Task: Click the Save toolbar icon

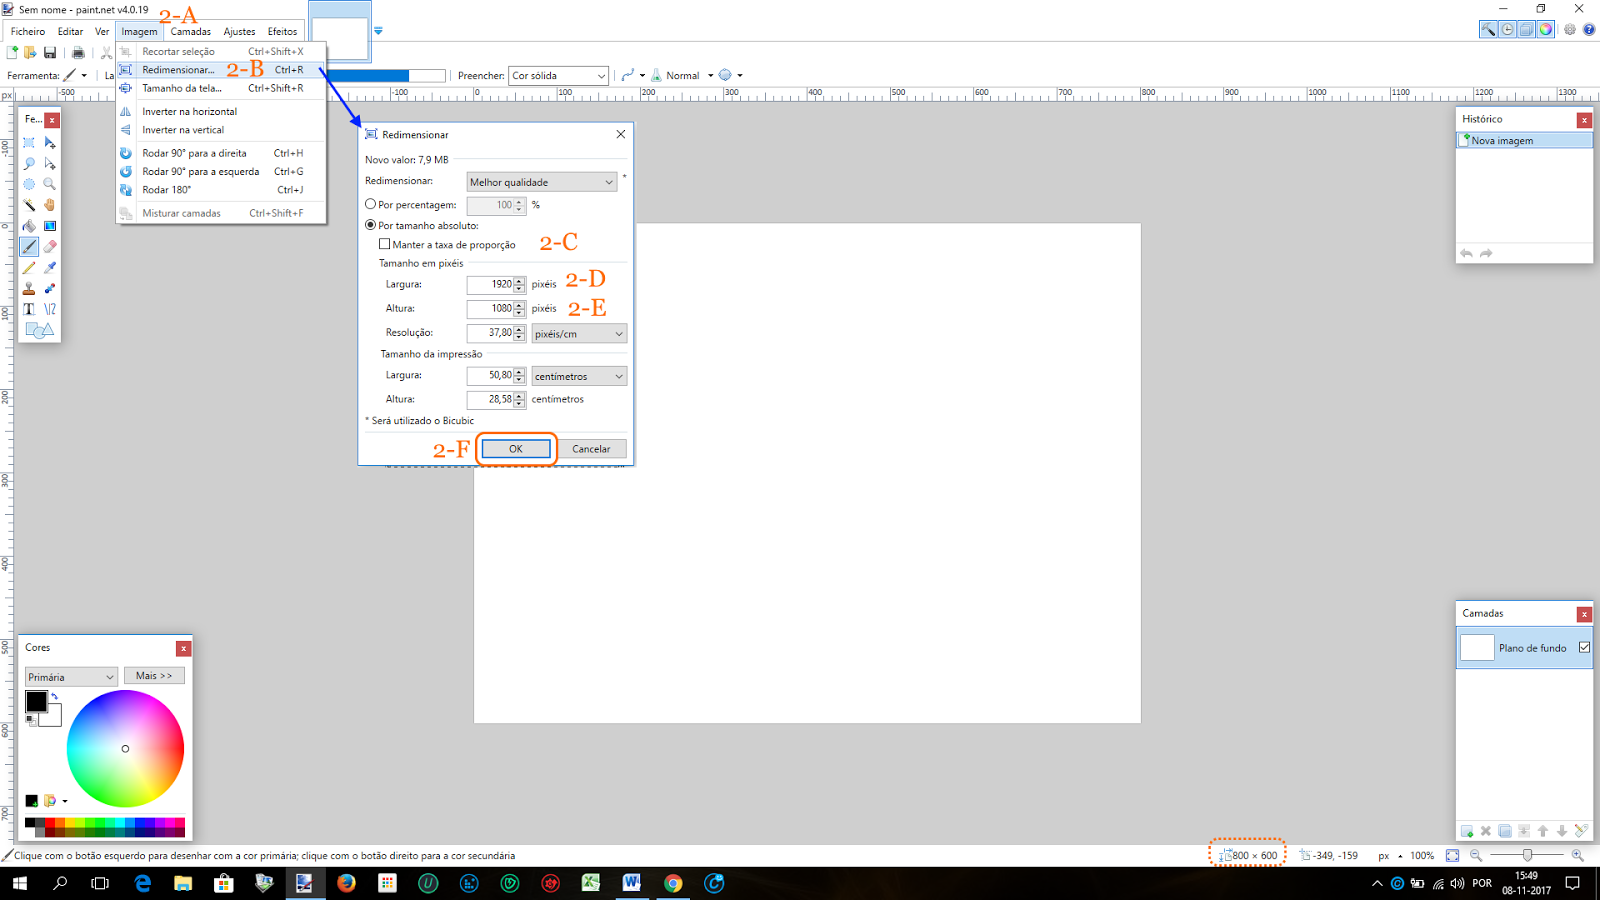Action: pos(50,52)
